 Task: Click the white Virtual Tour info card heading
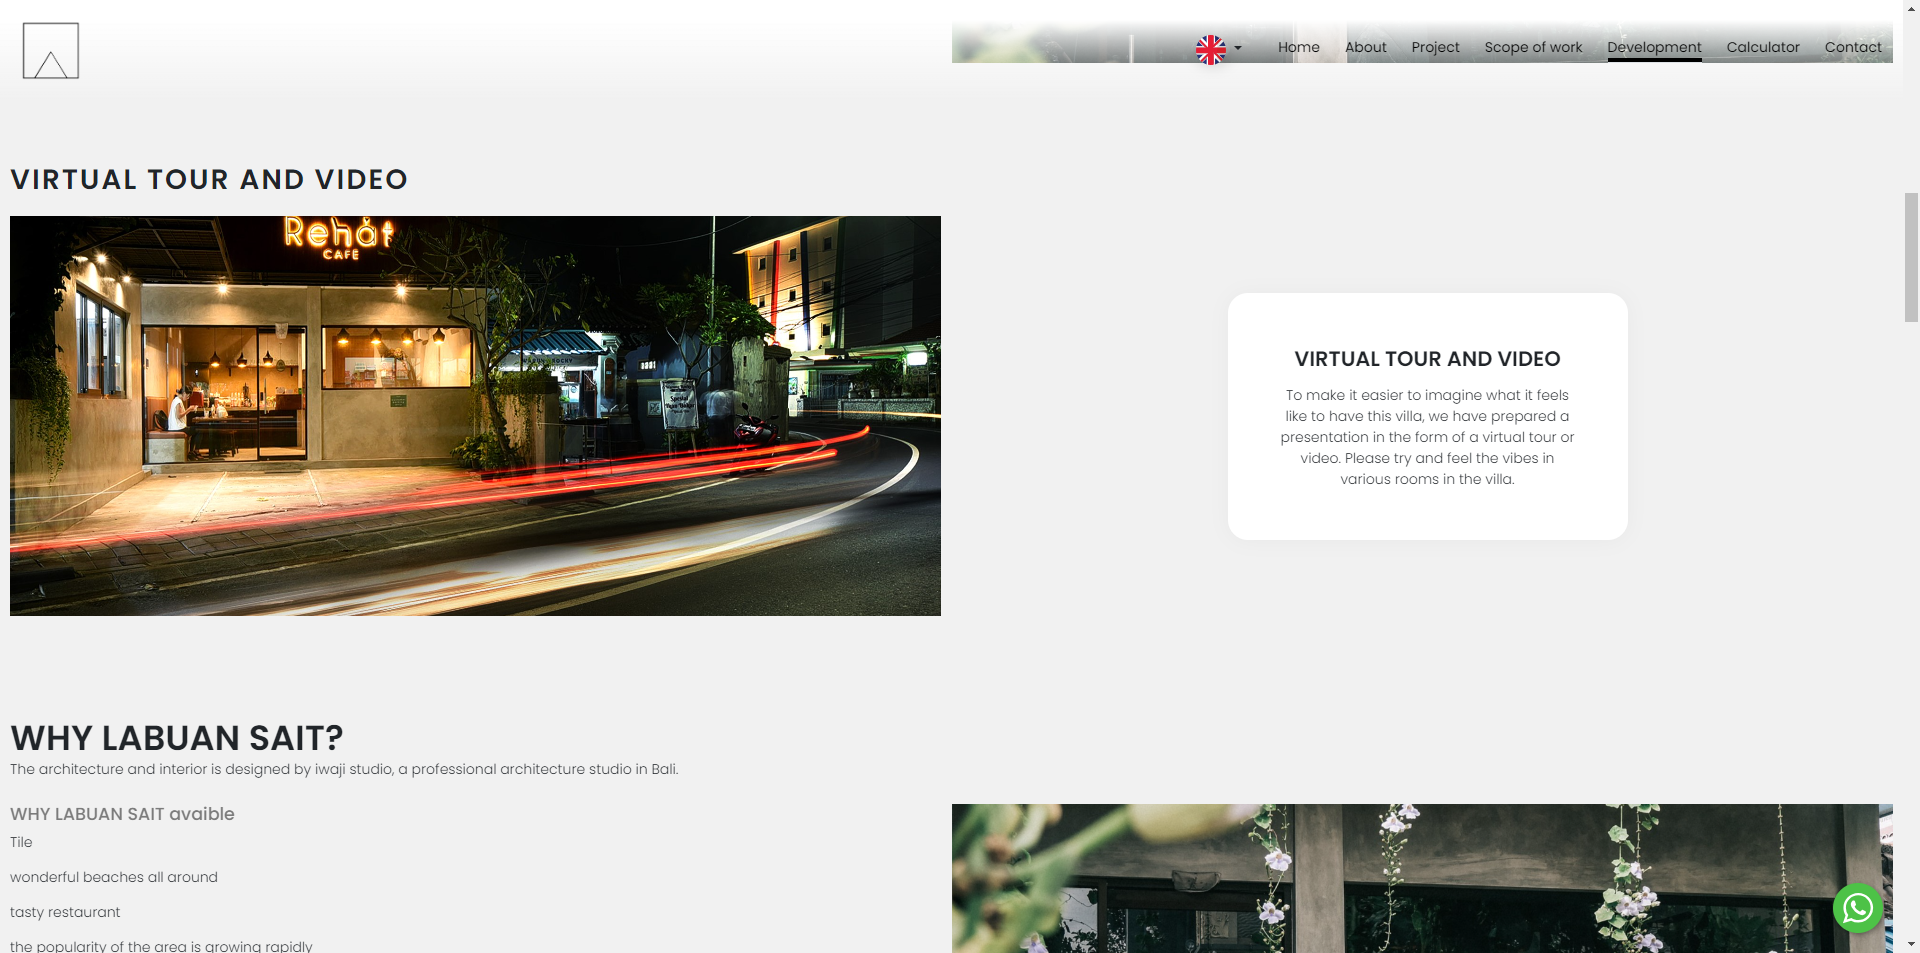[x=1427, y=359]
